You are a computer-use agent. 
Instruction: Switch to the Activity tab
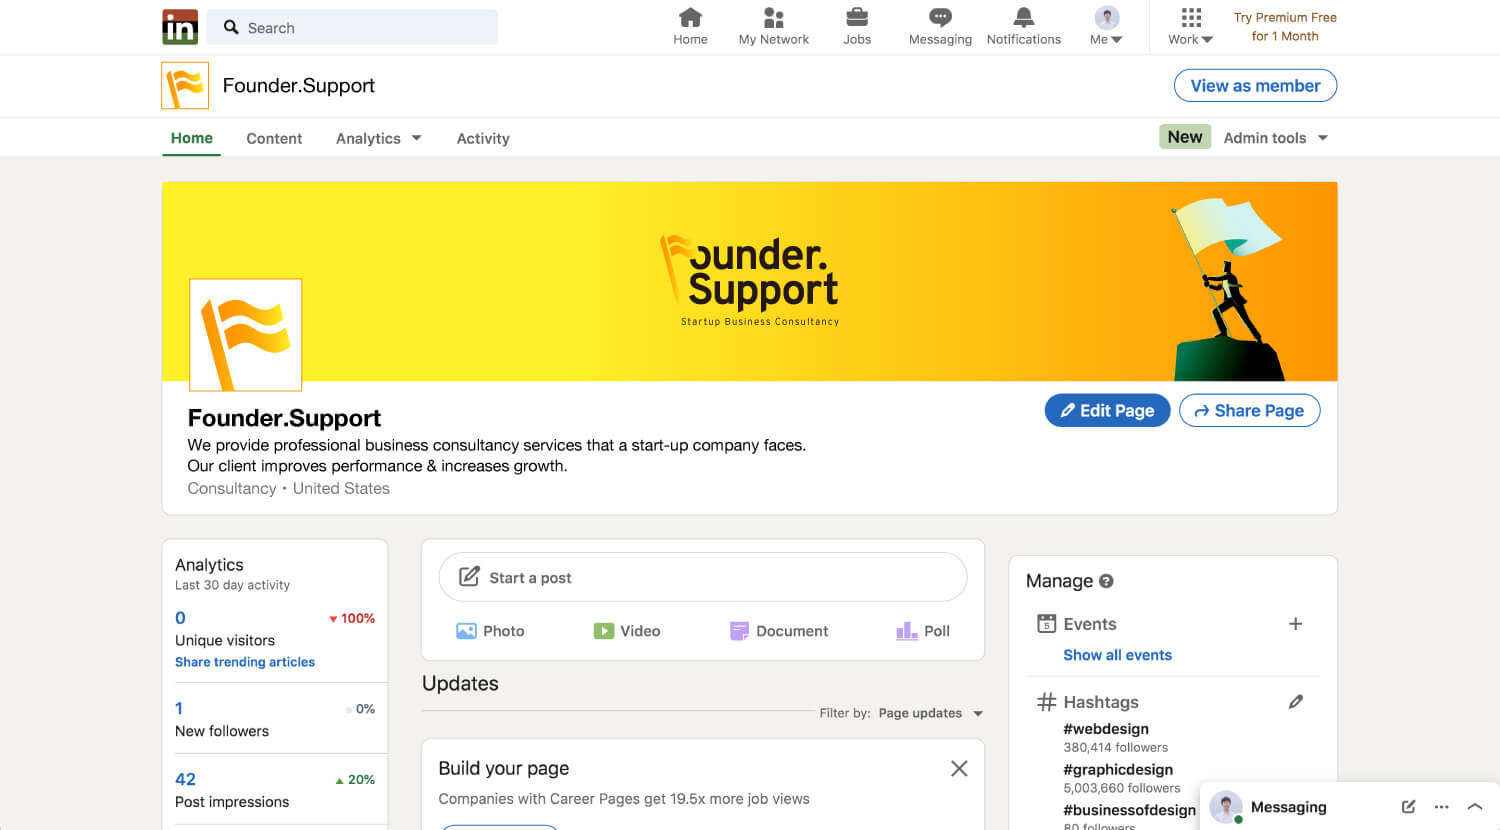(483, 139)
